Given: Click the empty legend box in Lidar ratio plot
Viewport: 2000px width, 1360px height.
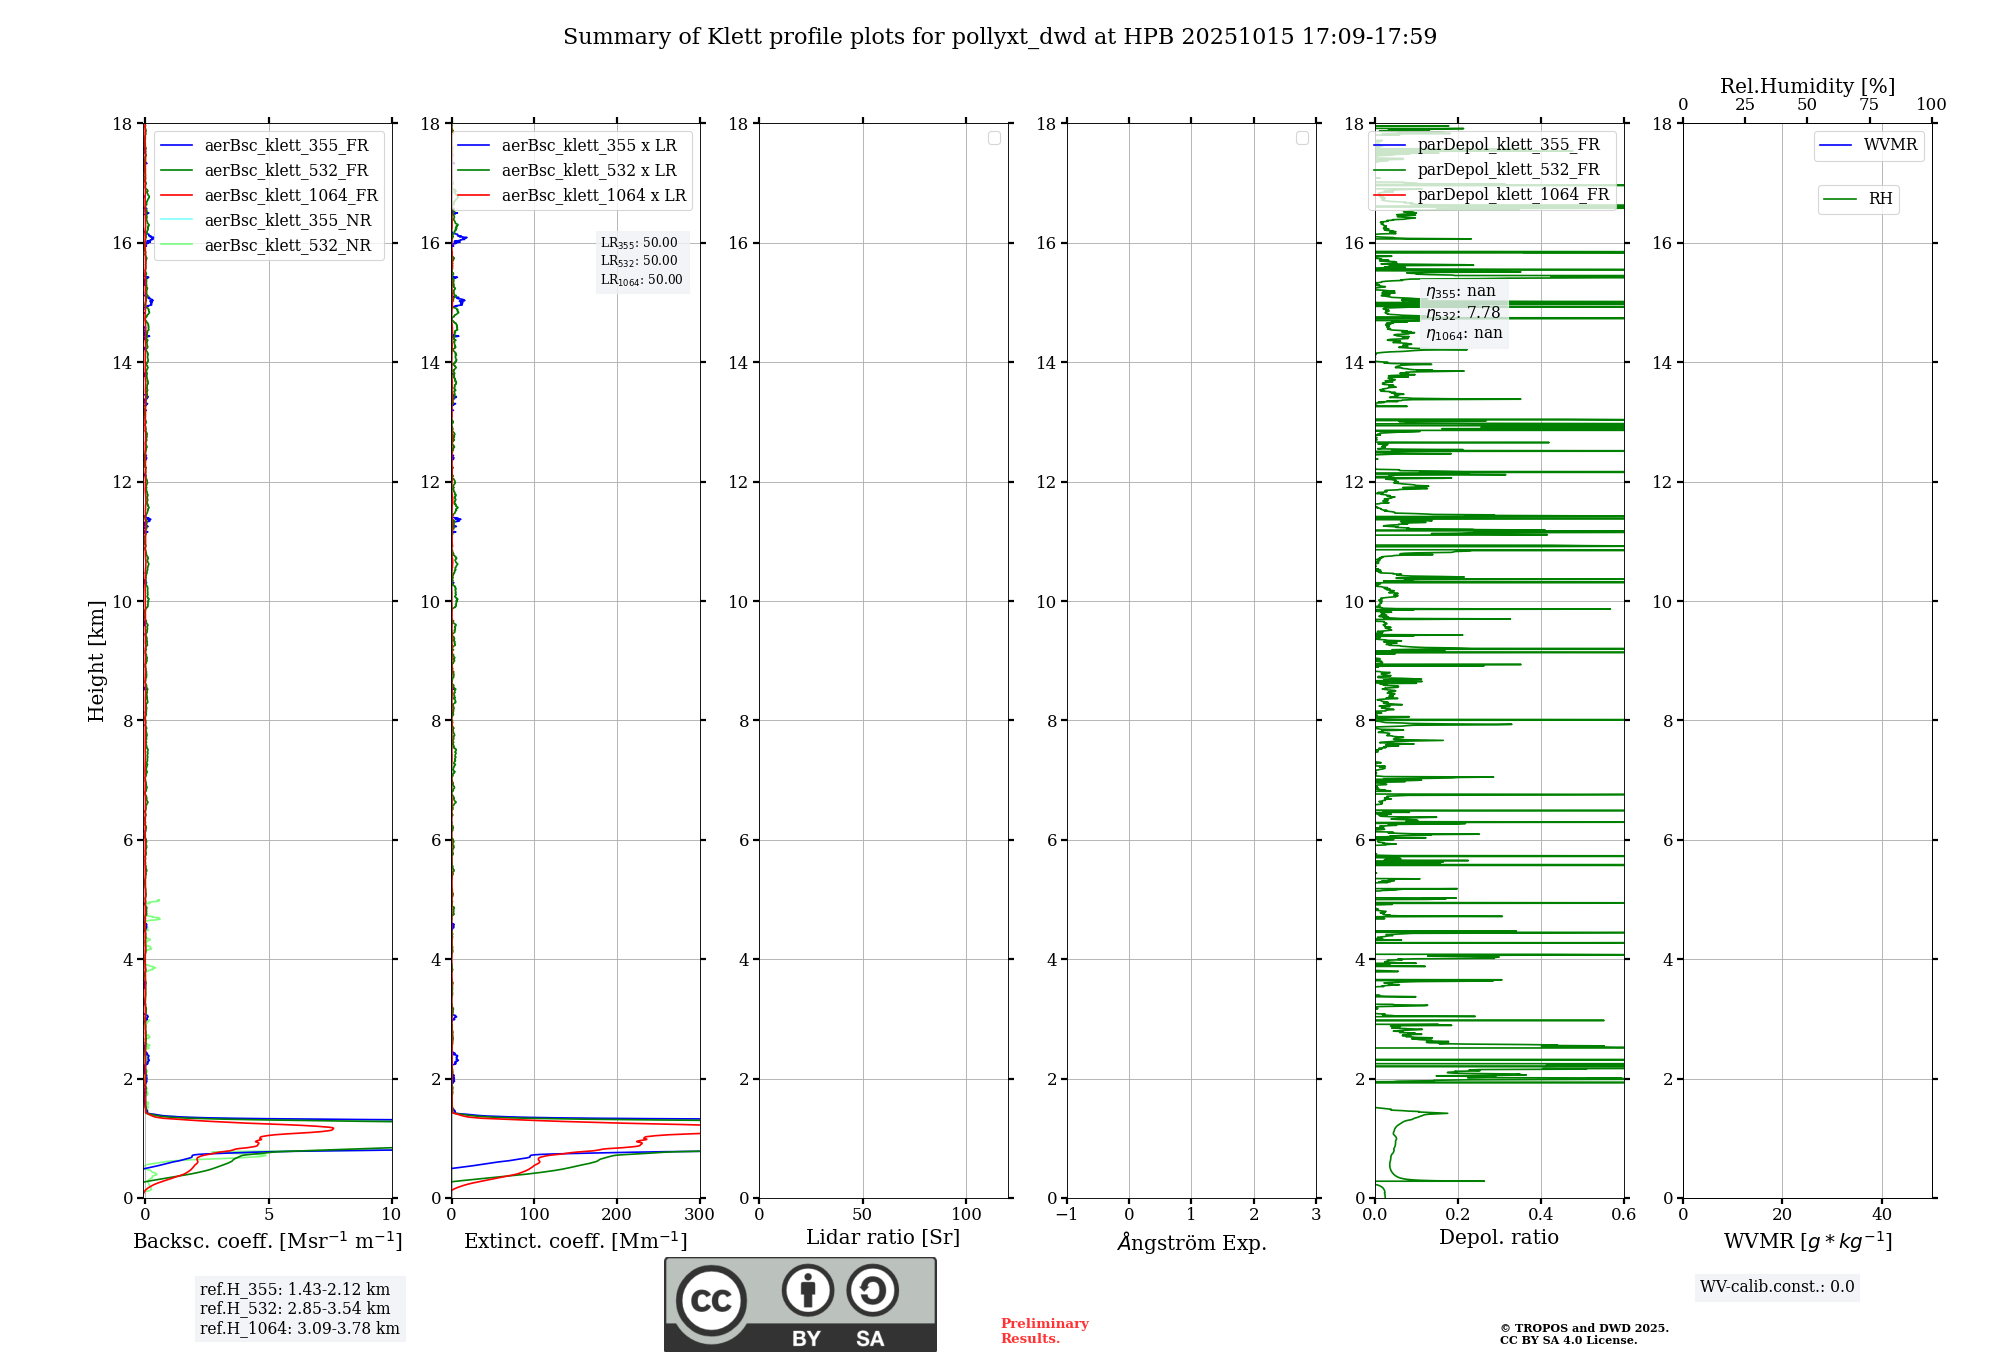Looking at the screenshot, I should (994, 138).
